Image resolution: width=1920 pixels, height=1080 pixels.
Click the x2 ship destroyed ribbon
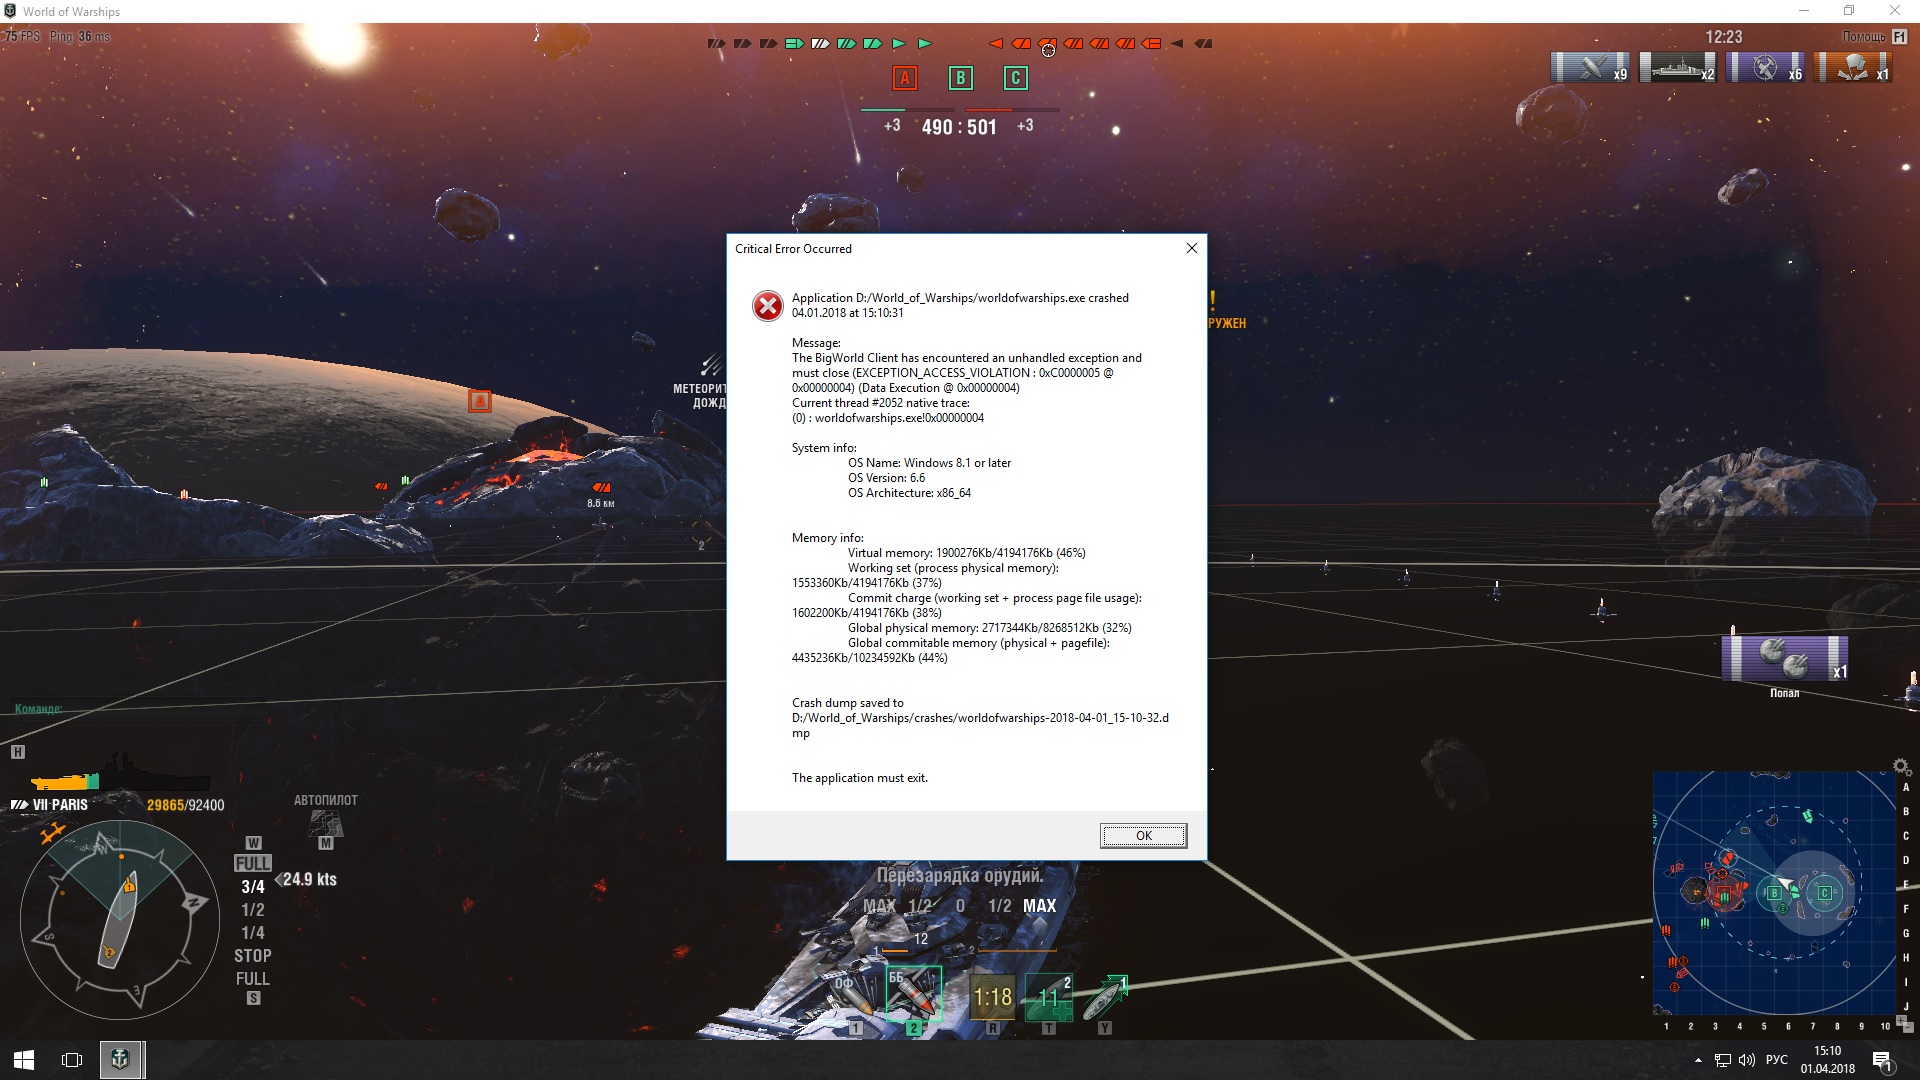[1678, 67]
